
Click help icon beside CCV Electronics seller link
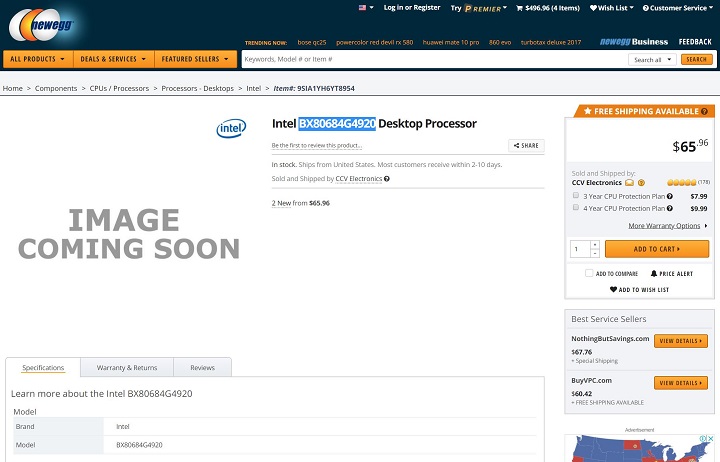[x=387, y=179]
